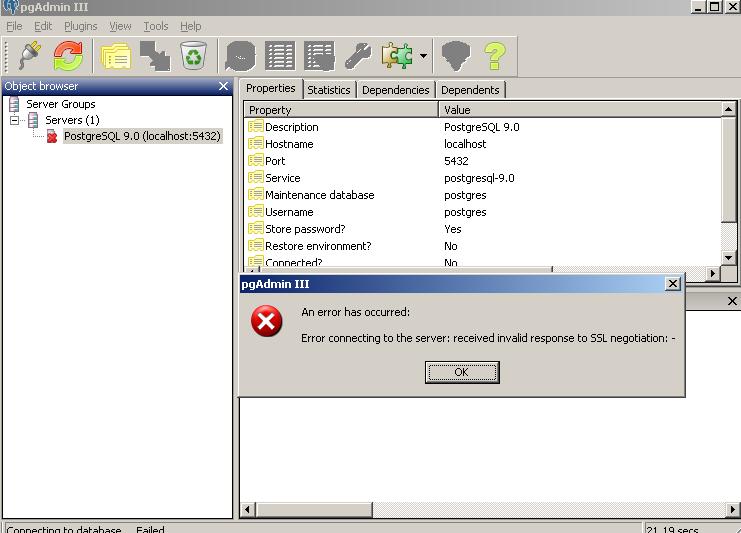This screenshot has height=533, width=741.
Task: Click the Help question mark icon
Action: pyautogui.click(x=494, y=56)
